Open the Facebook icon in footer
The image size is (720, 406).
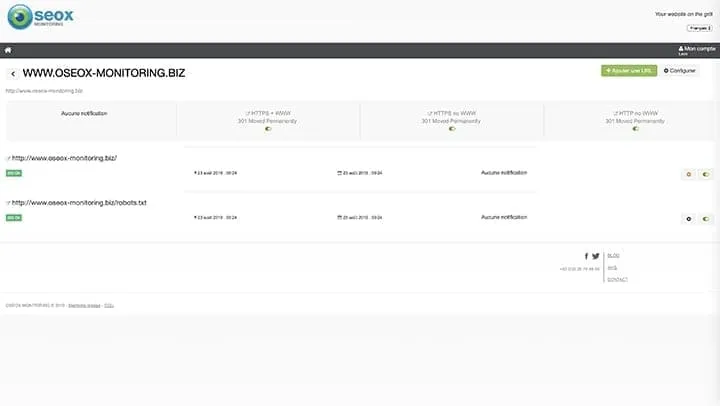[586, 256]
